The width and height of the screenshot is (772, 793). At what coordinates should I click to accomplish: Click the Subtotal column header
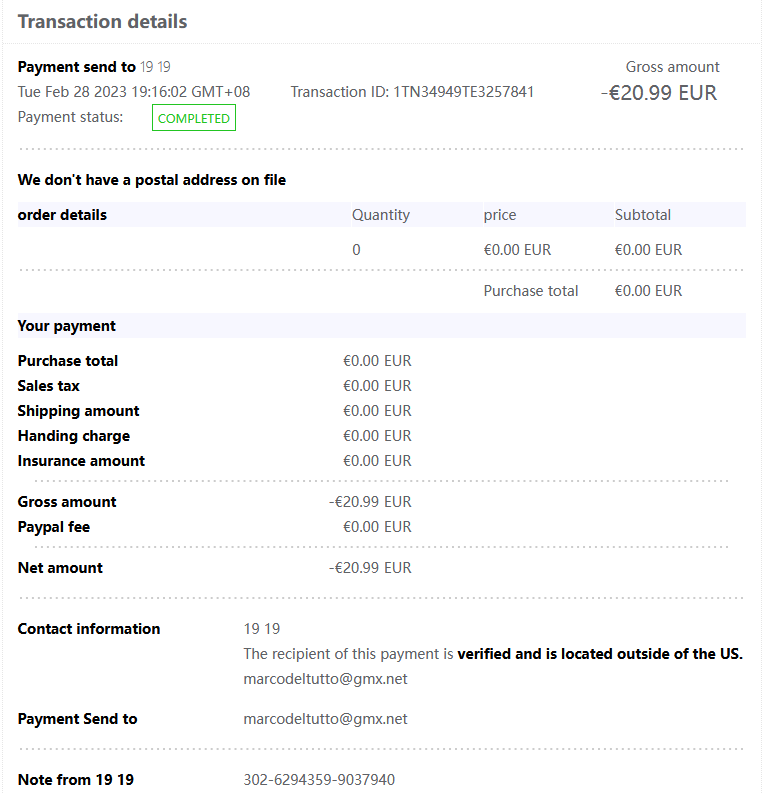(x=642, y=215)
